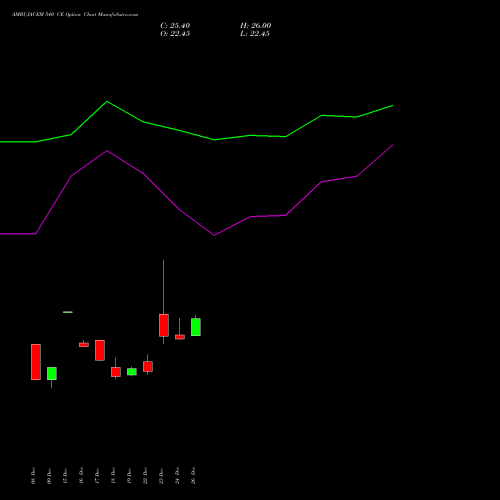Click the open value O: 22.45
The height and width of the screenshot is (500, 500).
(175, 34)
